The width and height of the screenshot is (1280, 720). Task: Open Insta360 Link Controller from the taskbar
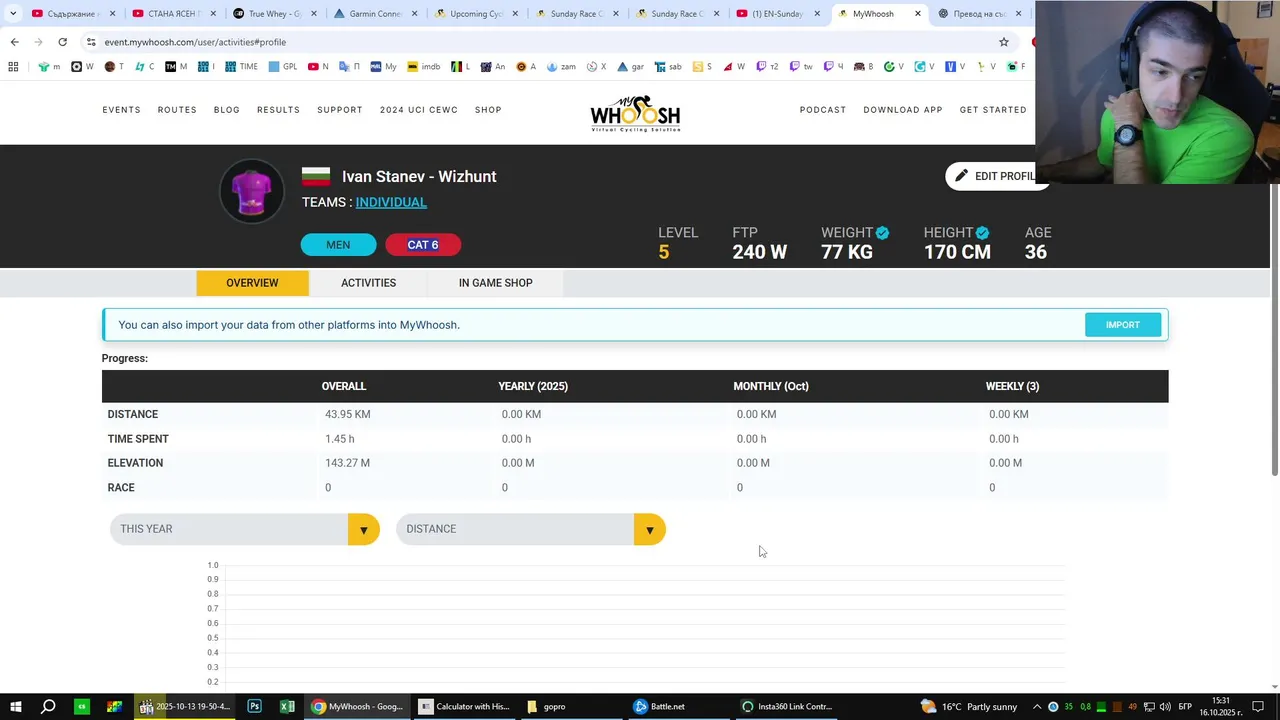coord(787,706)
